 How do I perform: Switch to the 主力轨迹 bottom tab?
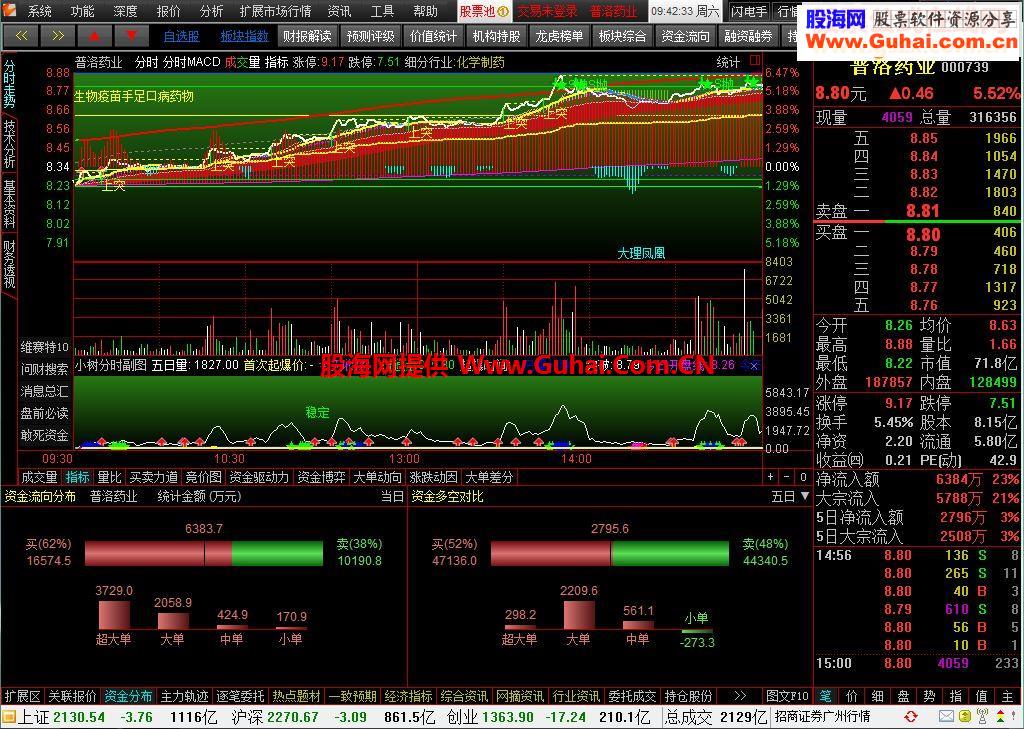click(184, 696)
